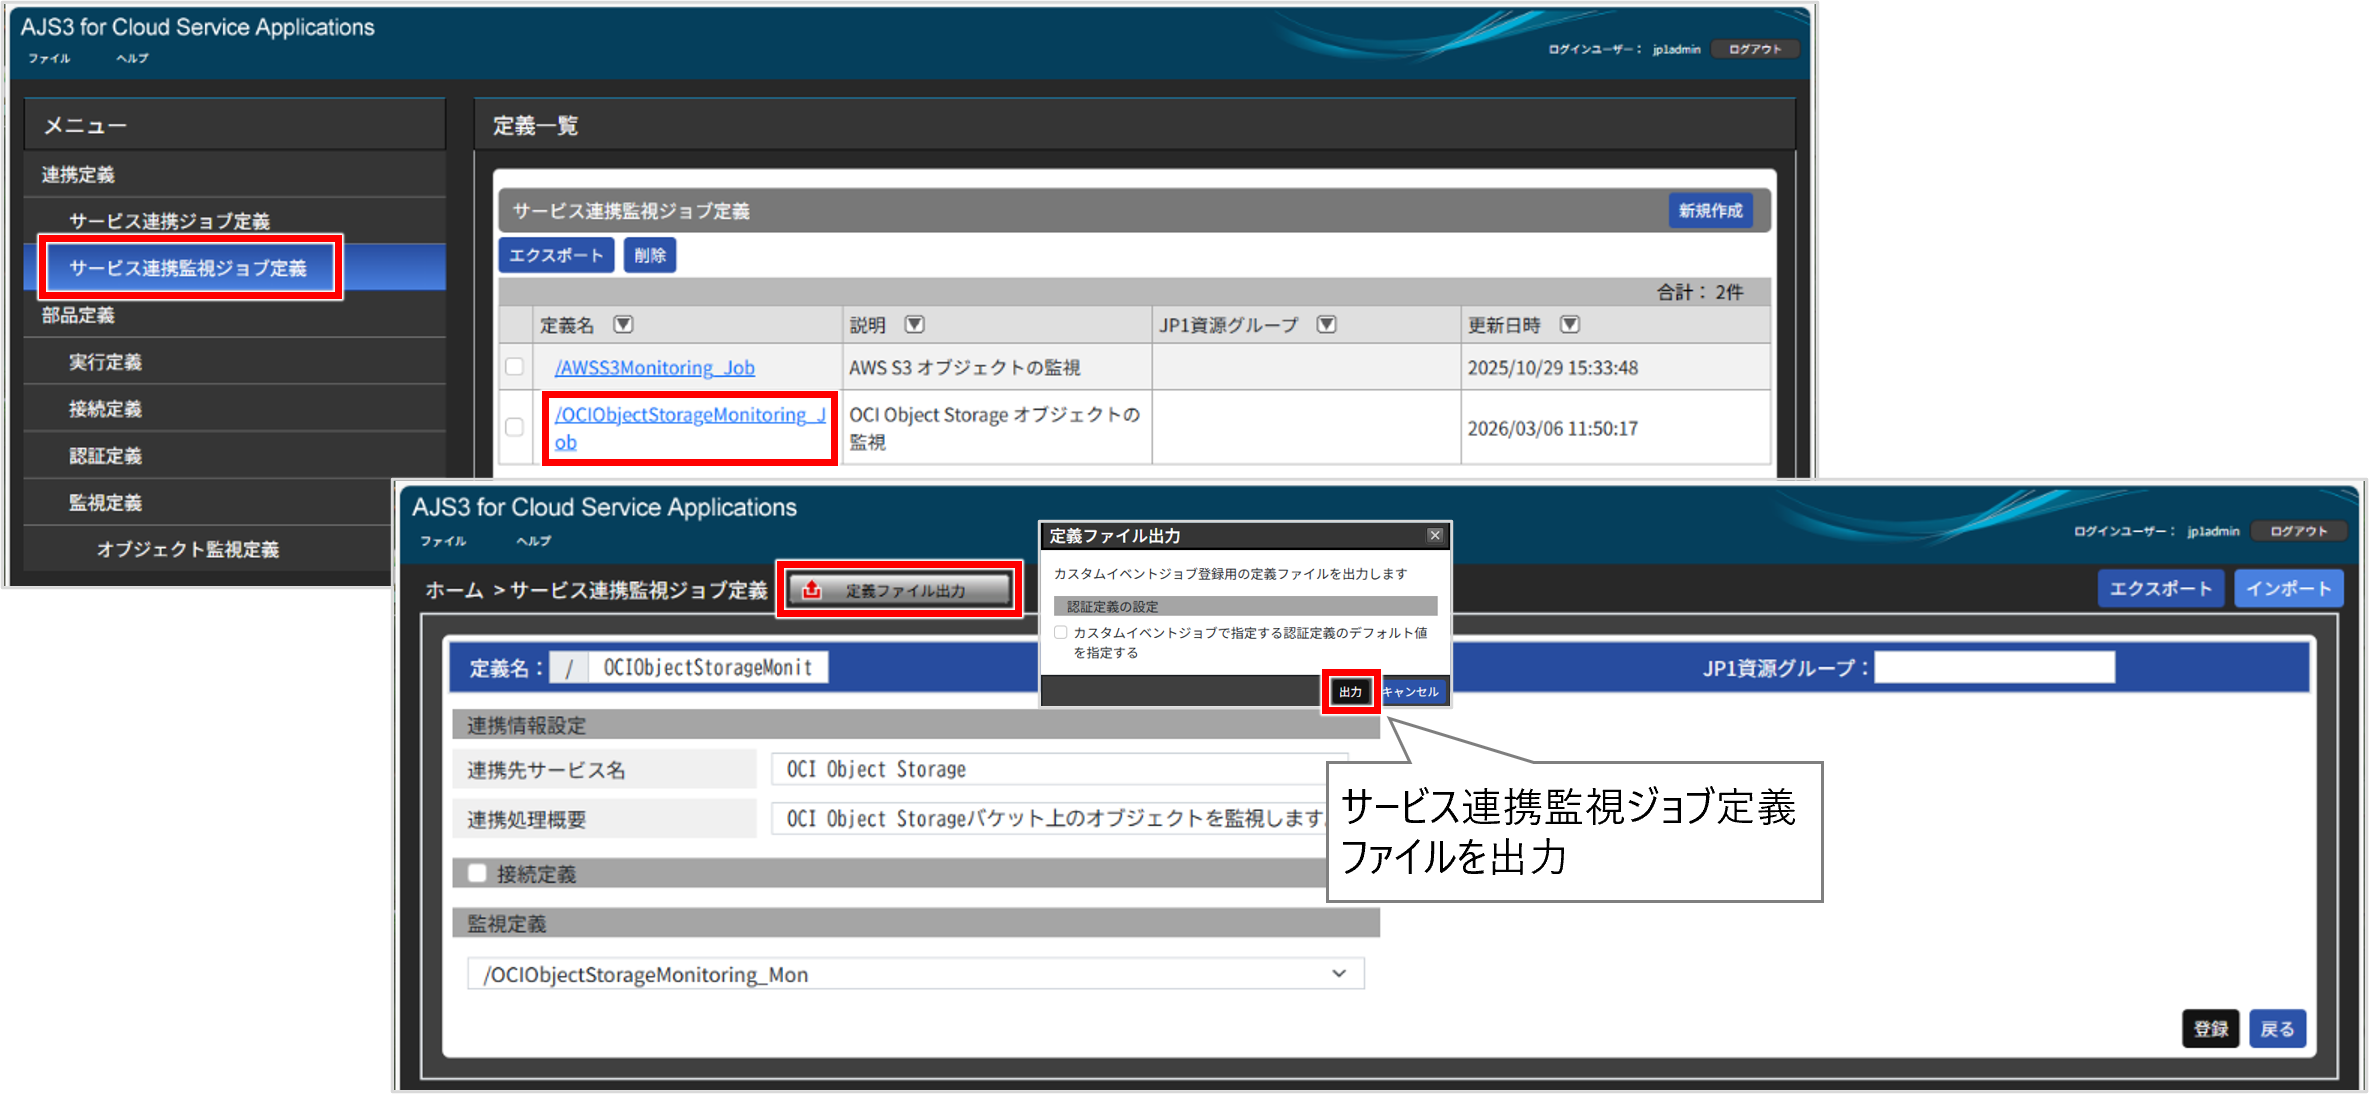Click the 2025/10/29 15:33:48 timestamp cell
2369x1094 pixels.
[1615, 367]
